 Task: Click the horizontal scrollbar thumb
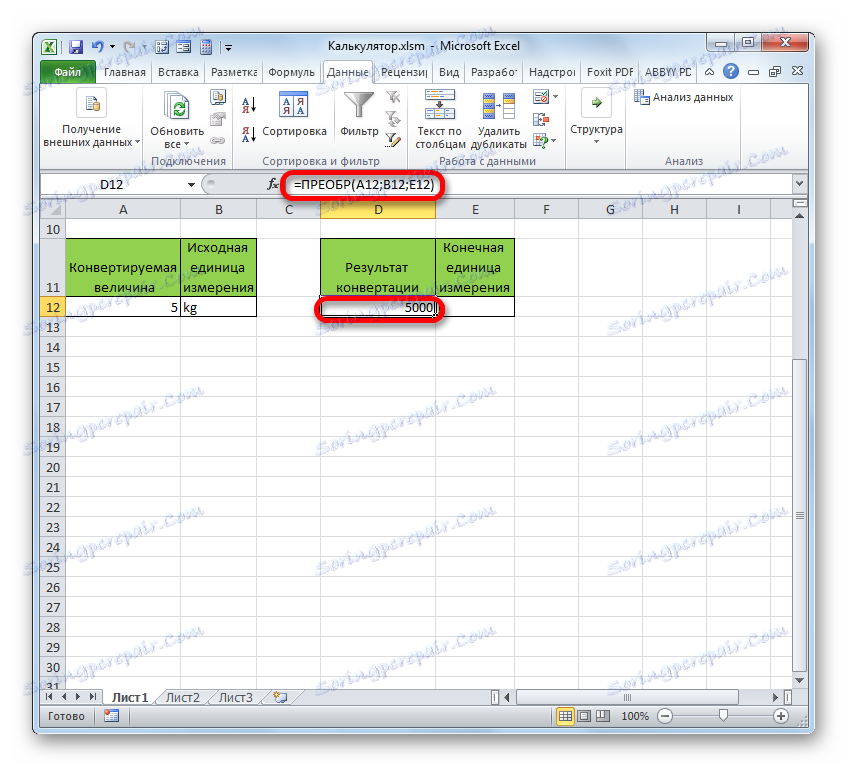pos(627,697)
